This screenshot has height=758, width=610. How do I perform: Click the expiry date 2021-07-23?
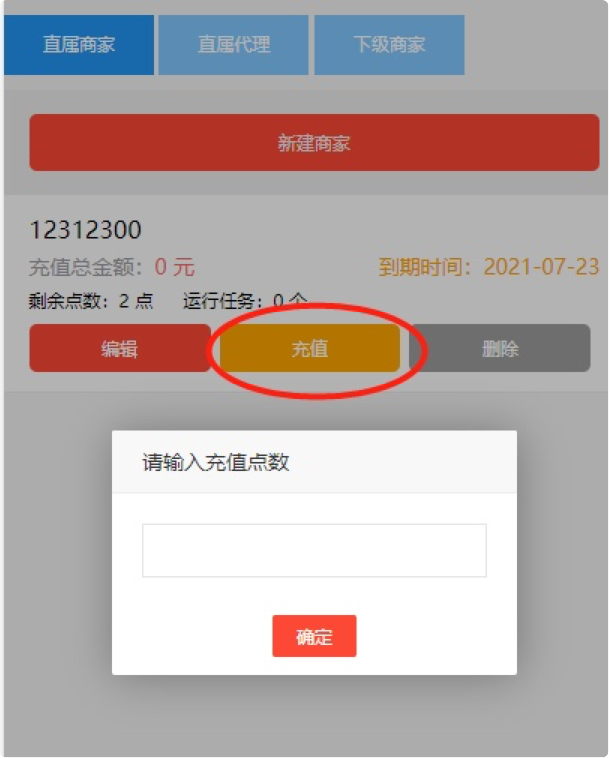(x=541, y=267)
